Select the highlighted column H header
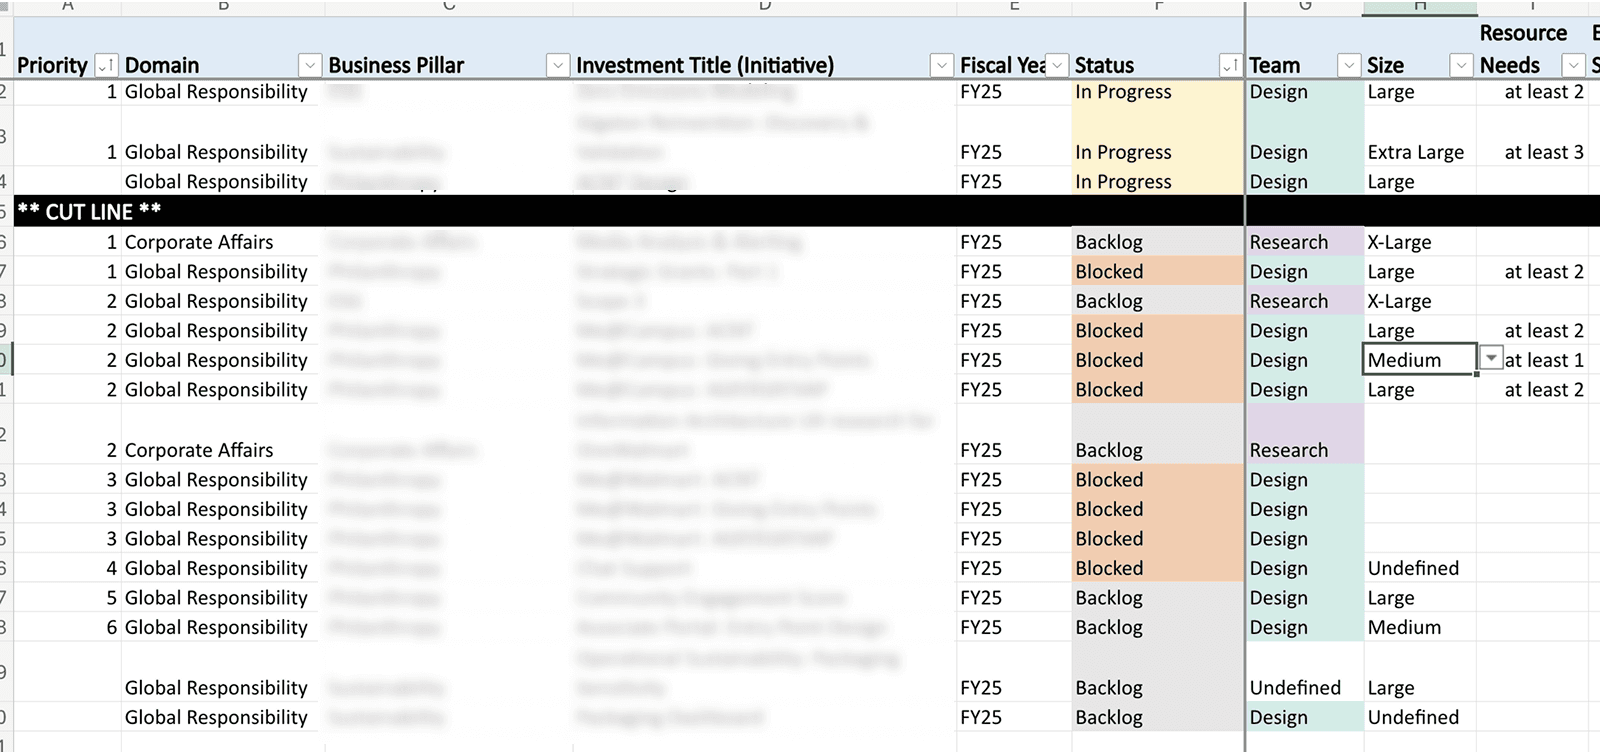The height and width of the screenshot is (752, 1600). tap(1420, 7)
